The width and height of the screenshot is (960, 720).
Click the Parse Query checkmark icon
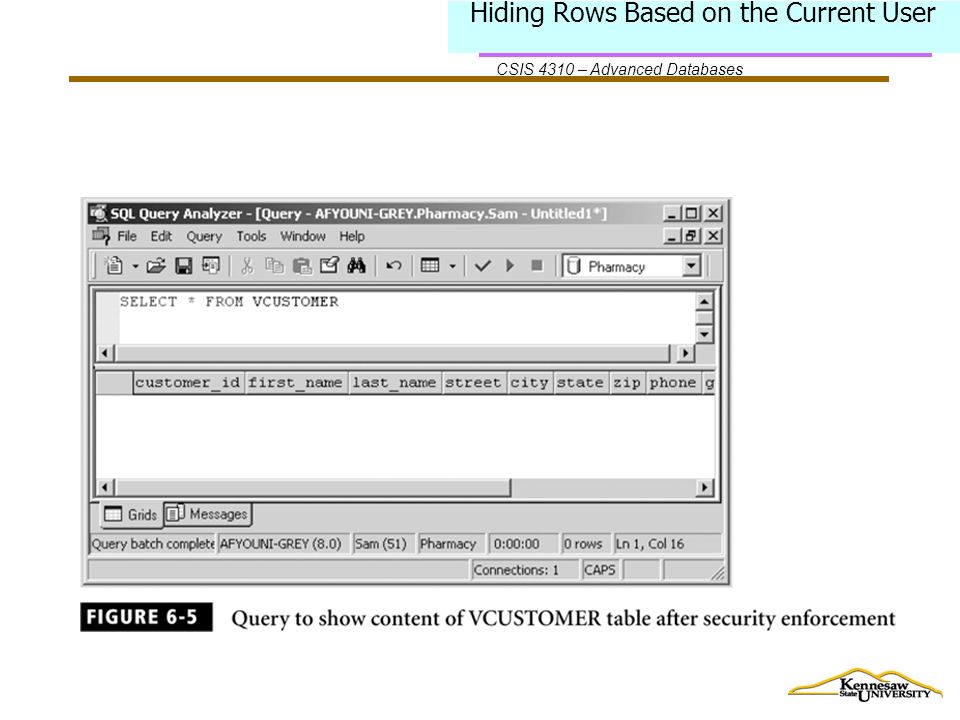[482, 266]
